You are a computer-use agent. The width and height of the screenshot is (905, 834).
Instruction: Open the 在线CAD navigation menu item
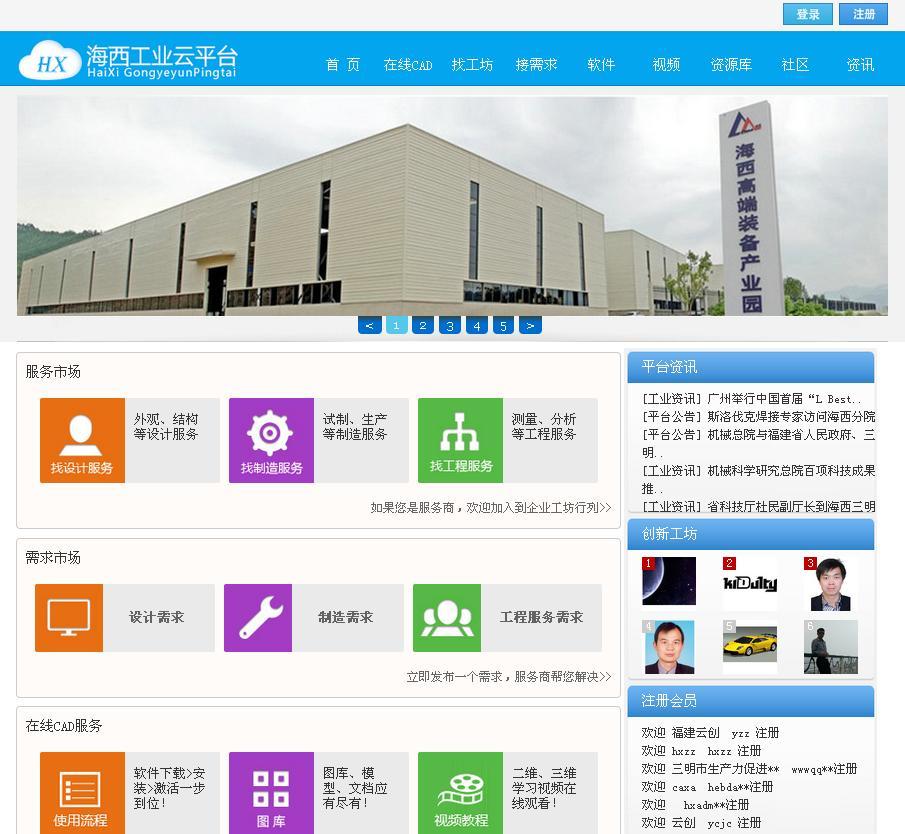point(408,65)
